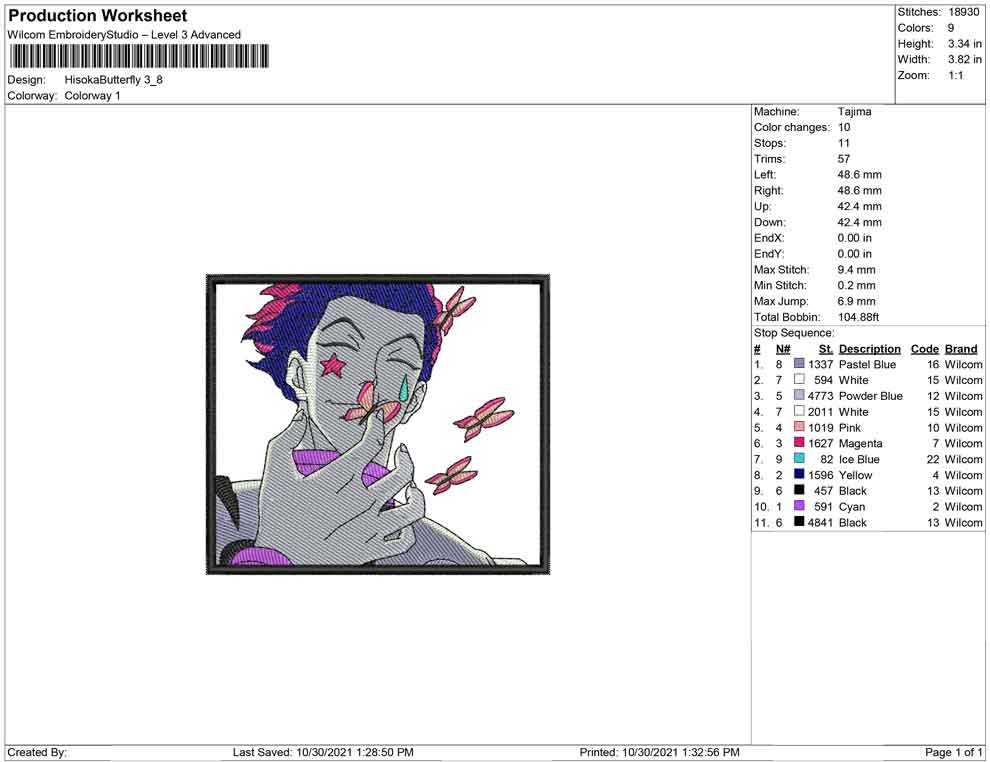This screenshot has height=762, width=990.
Task: Click the 'Magenta' description text
Action: [861, 443]
